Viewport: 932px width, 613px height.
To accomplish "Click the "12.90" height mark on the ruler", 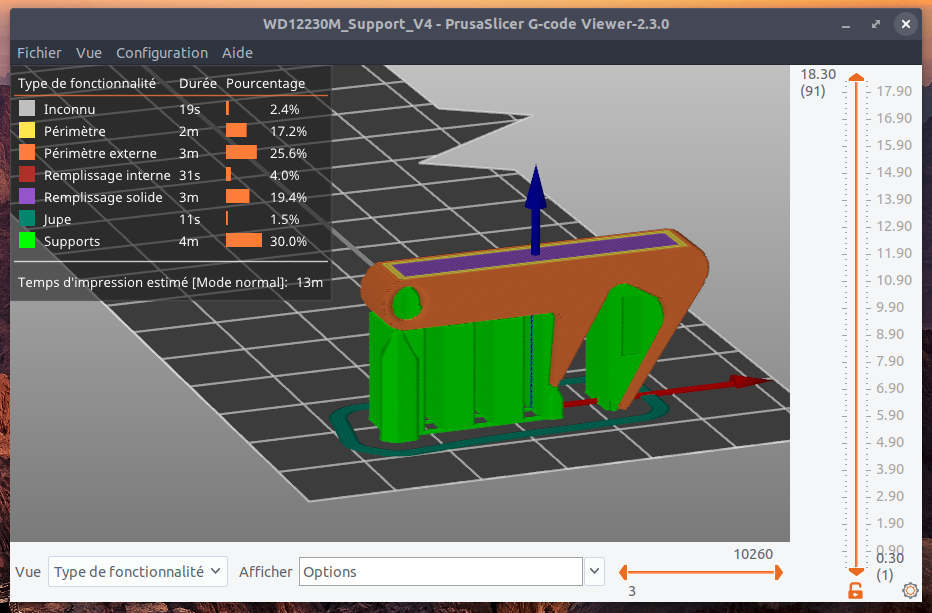I will tap(894, 226).
